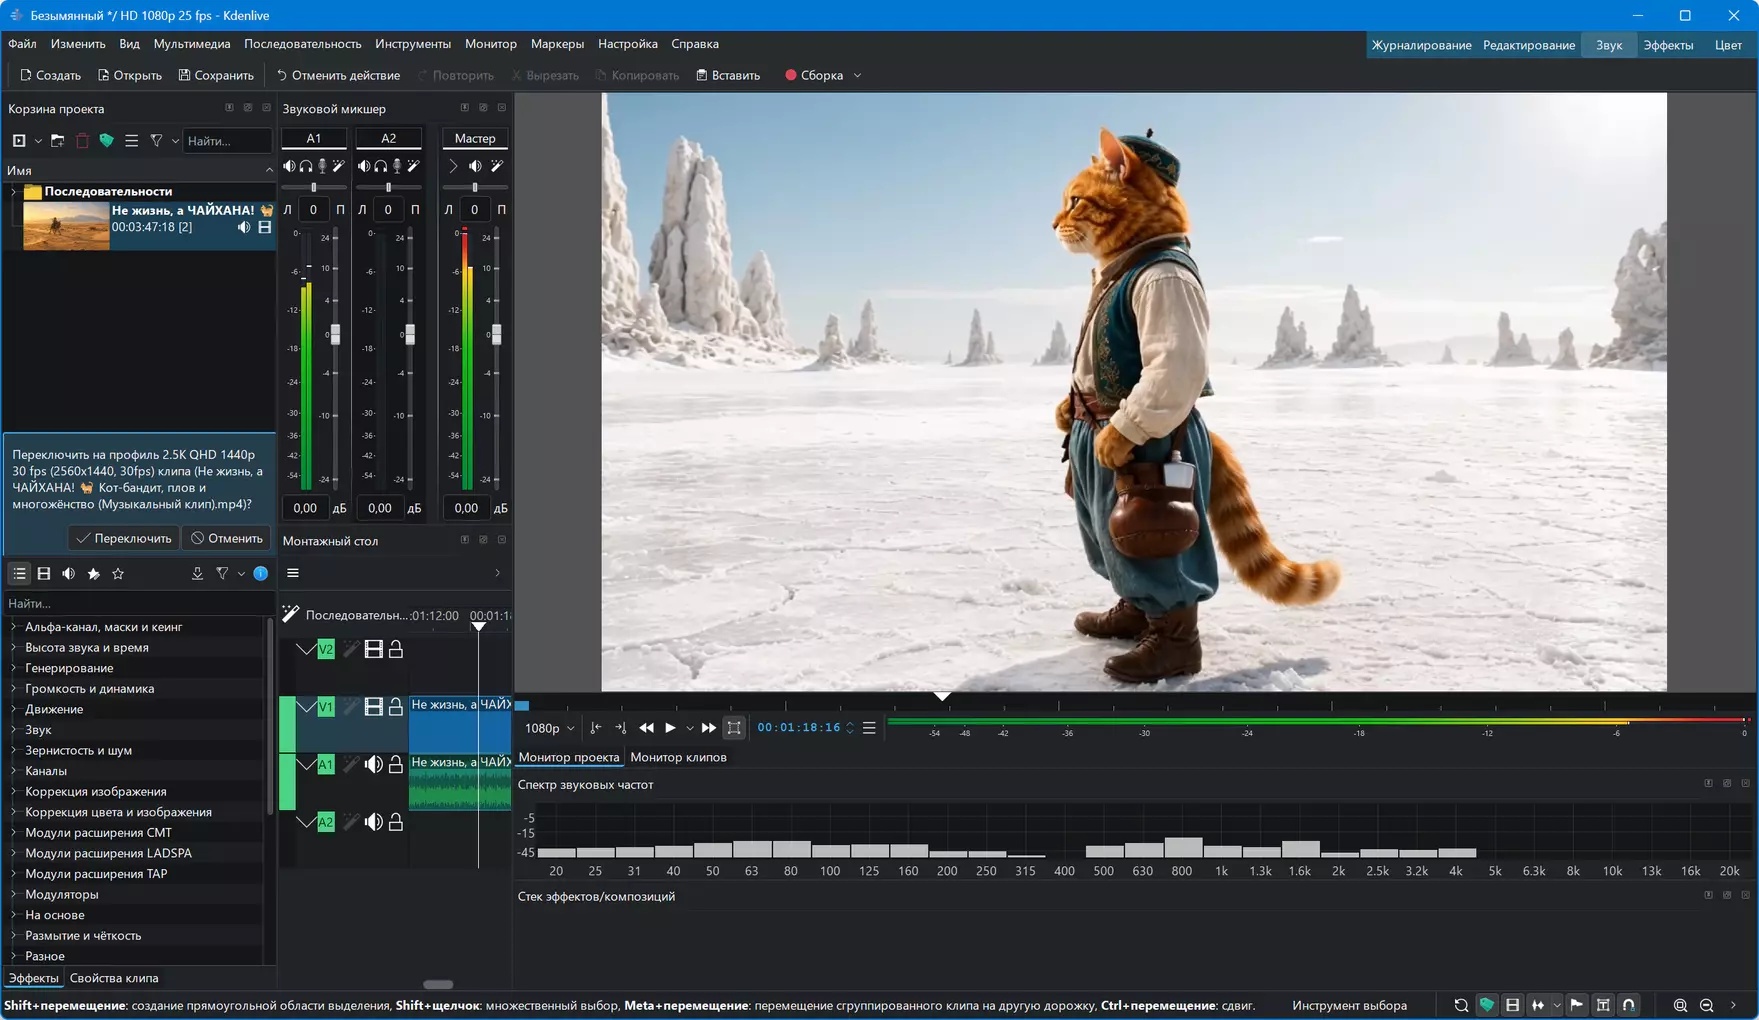Viewport: 1759px width, 1020px height.
Task: Click the Отменить button in profile prompt
Action: coord(227,538)
